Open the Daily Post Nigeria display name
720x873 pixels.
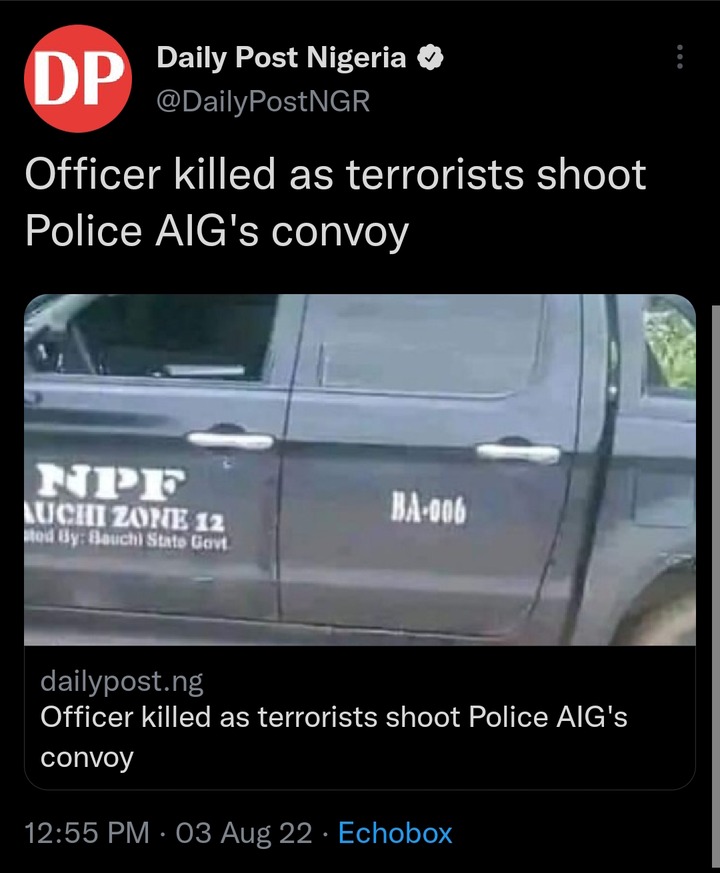click(281, 57)
